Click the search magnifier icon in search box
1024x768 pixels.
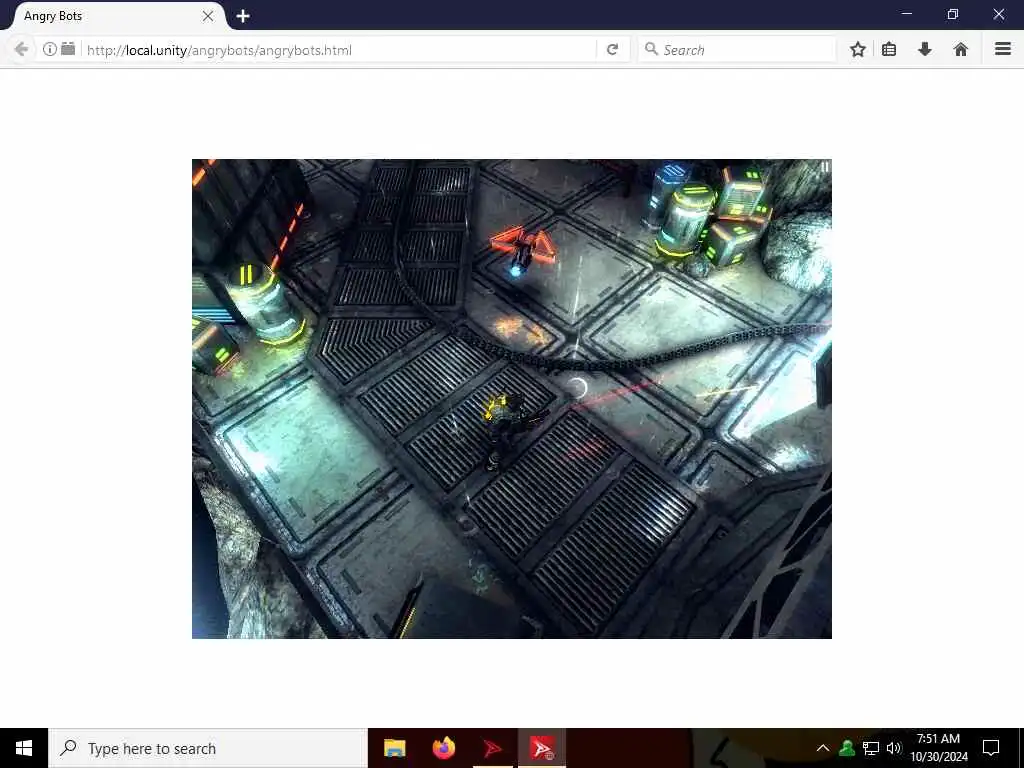(651, 49)
